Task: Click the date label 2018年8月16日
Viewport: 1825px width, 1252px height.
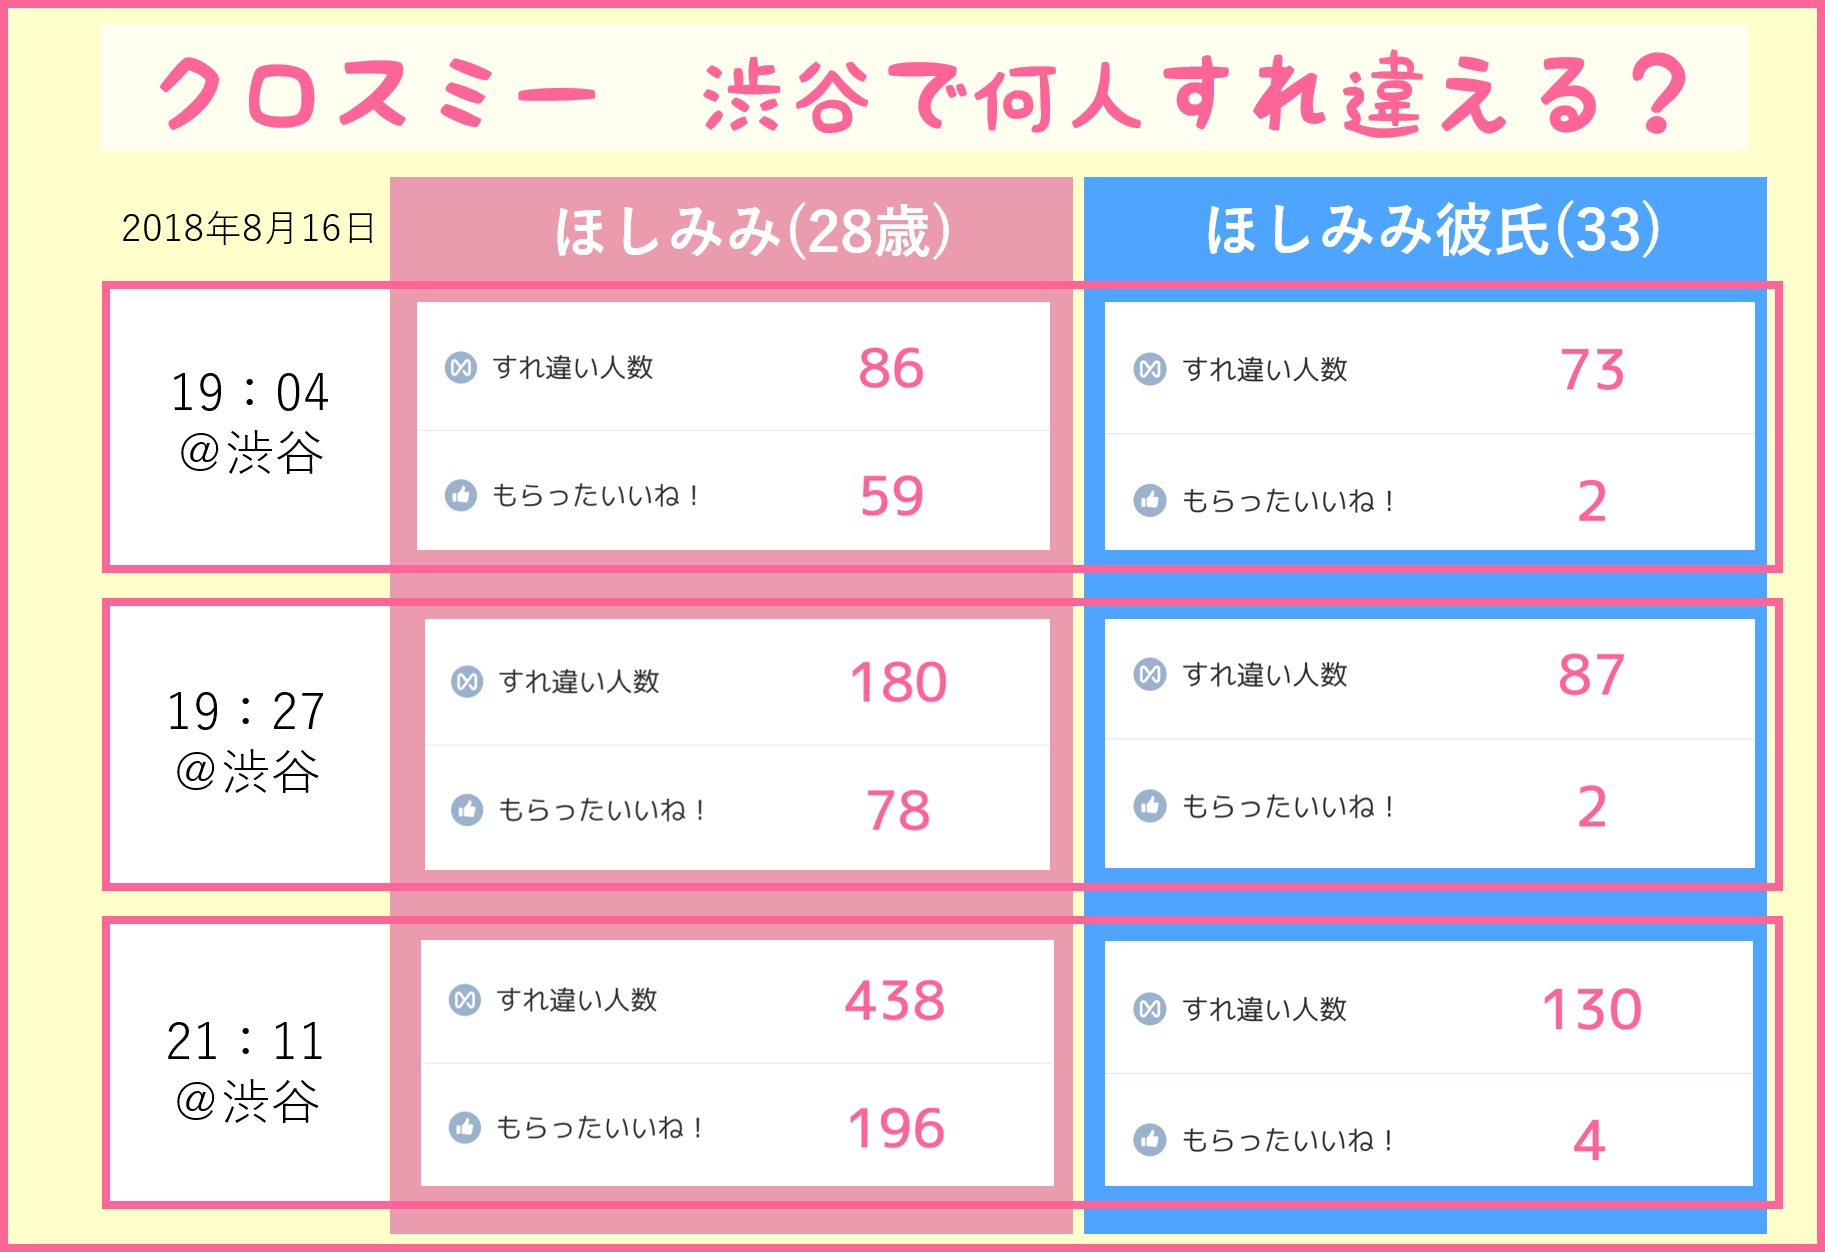Action: [x=248, y=228]
